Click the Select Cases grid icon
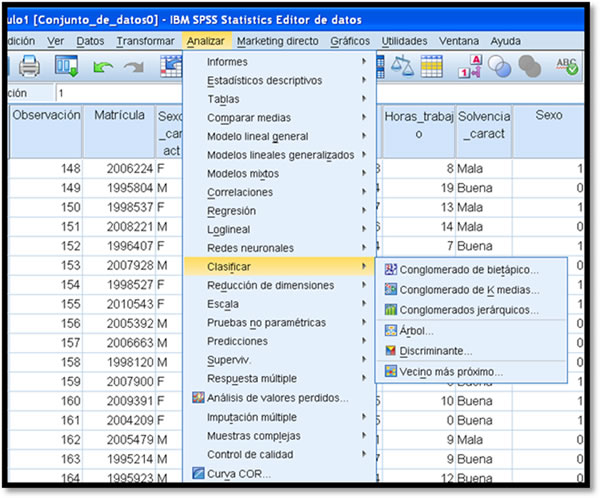This screenshot has width=600, height=498. coord(432,66)
